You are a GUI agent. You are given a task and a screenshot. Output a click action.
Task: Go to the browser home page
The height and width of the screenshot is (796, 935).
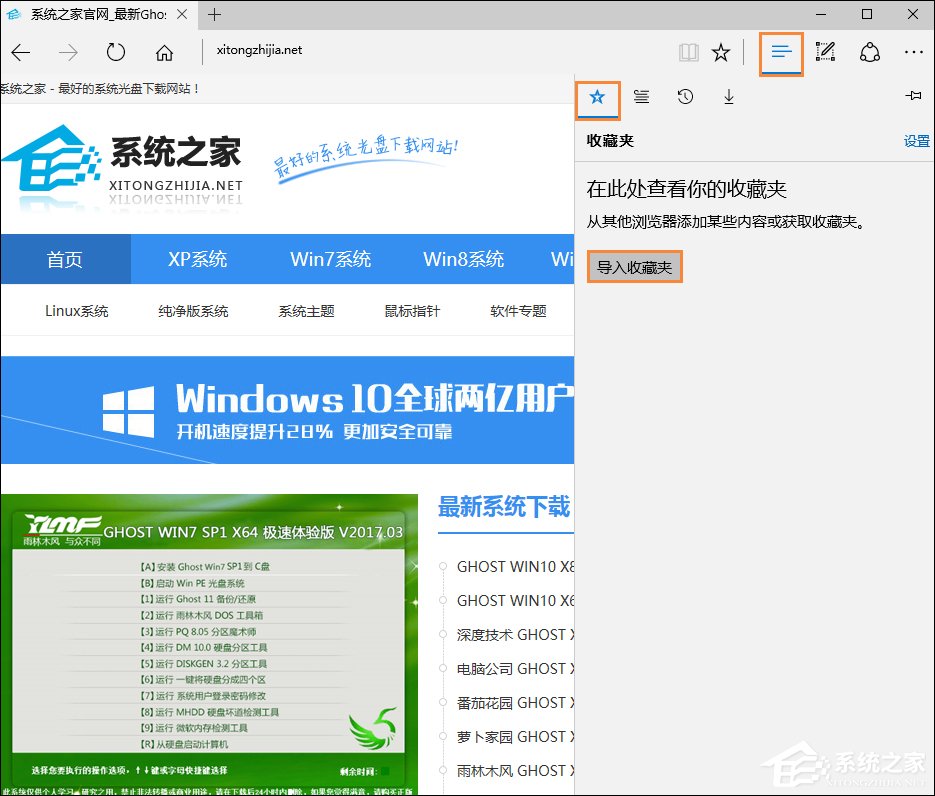pos(166,52)
